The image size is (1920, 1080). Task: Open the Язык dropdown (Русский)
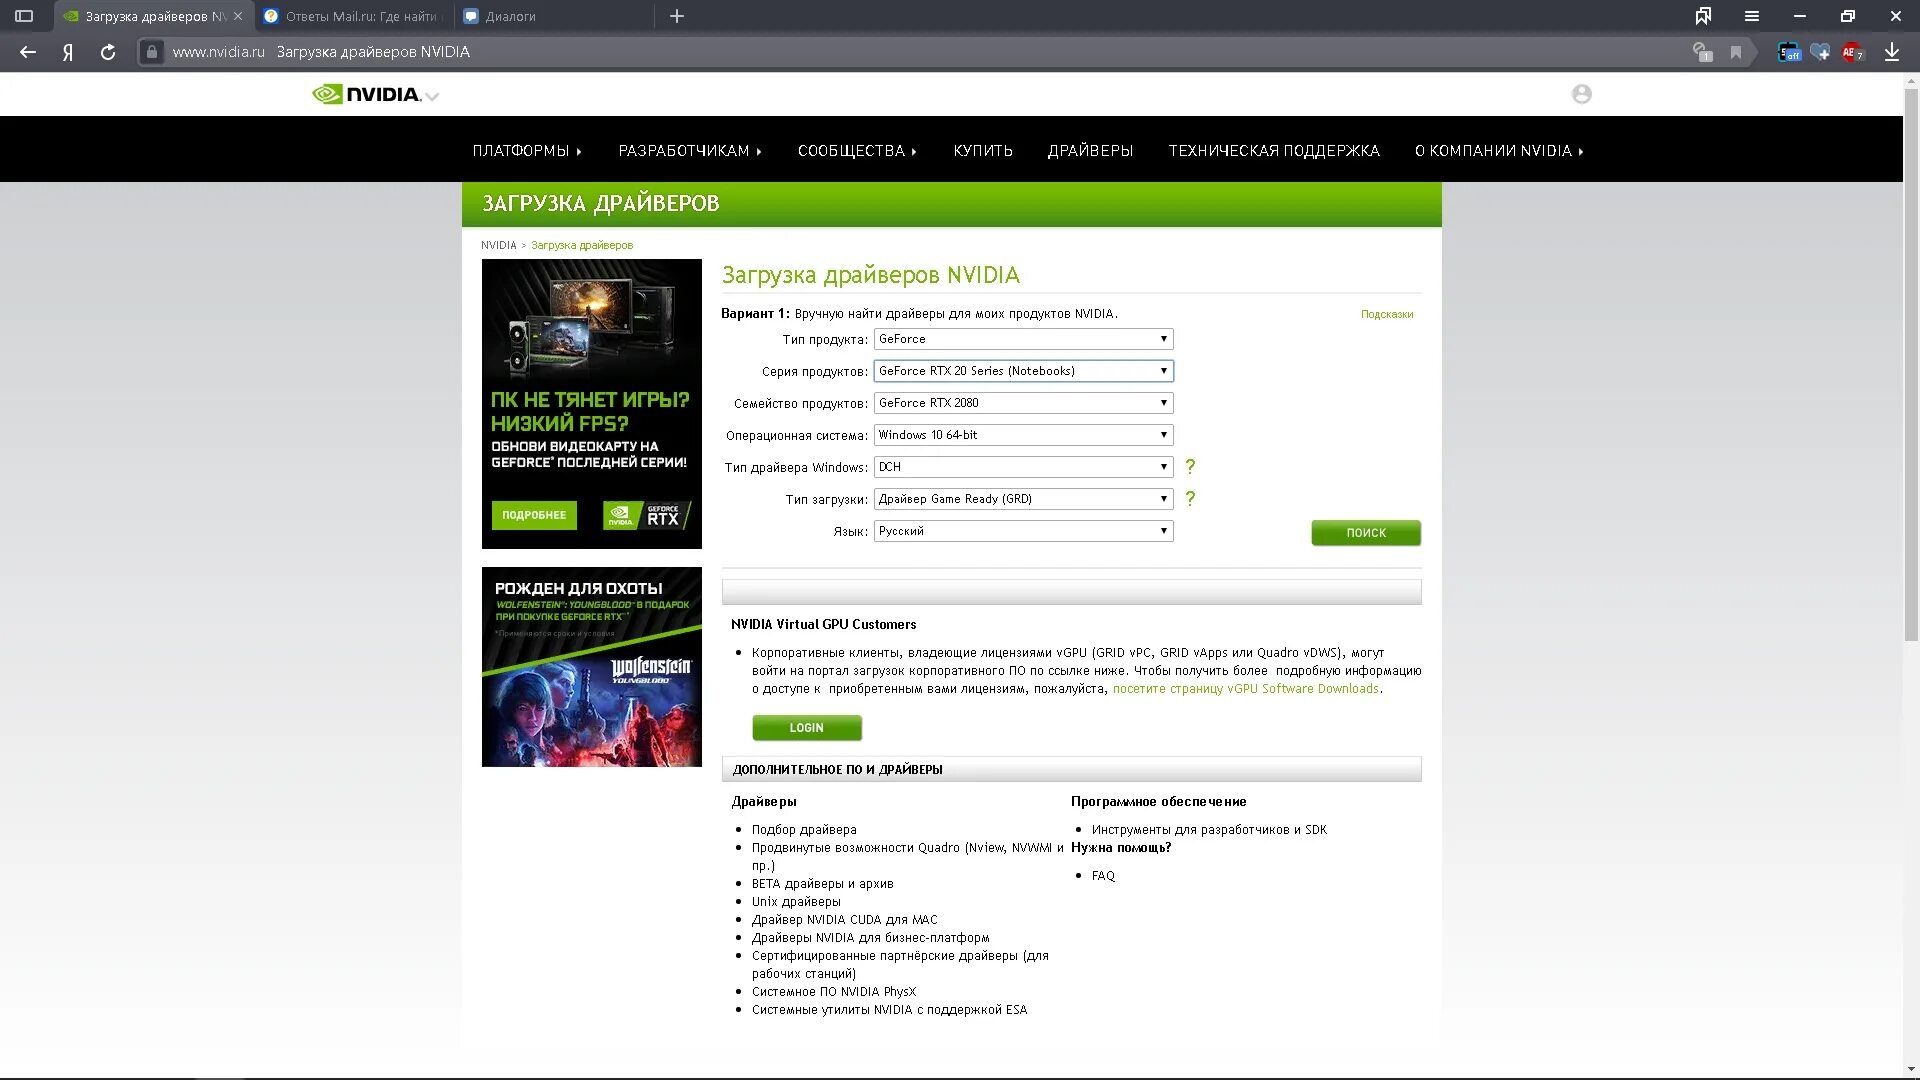tap(1023, 531)
